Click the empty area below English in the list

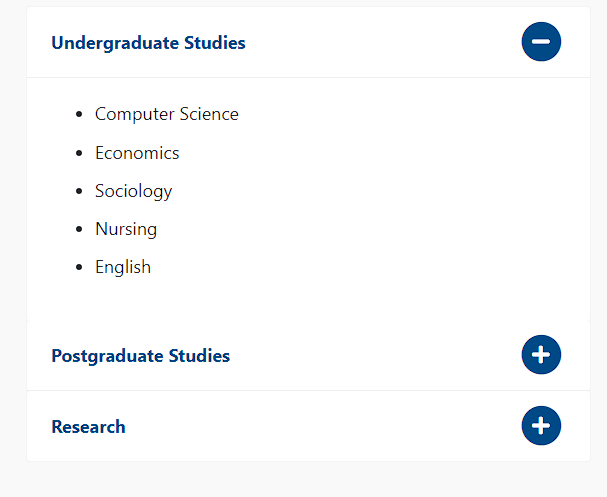point(308,299)
